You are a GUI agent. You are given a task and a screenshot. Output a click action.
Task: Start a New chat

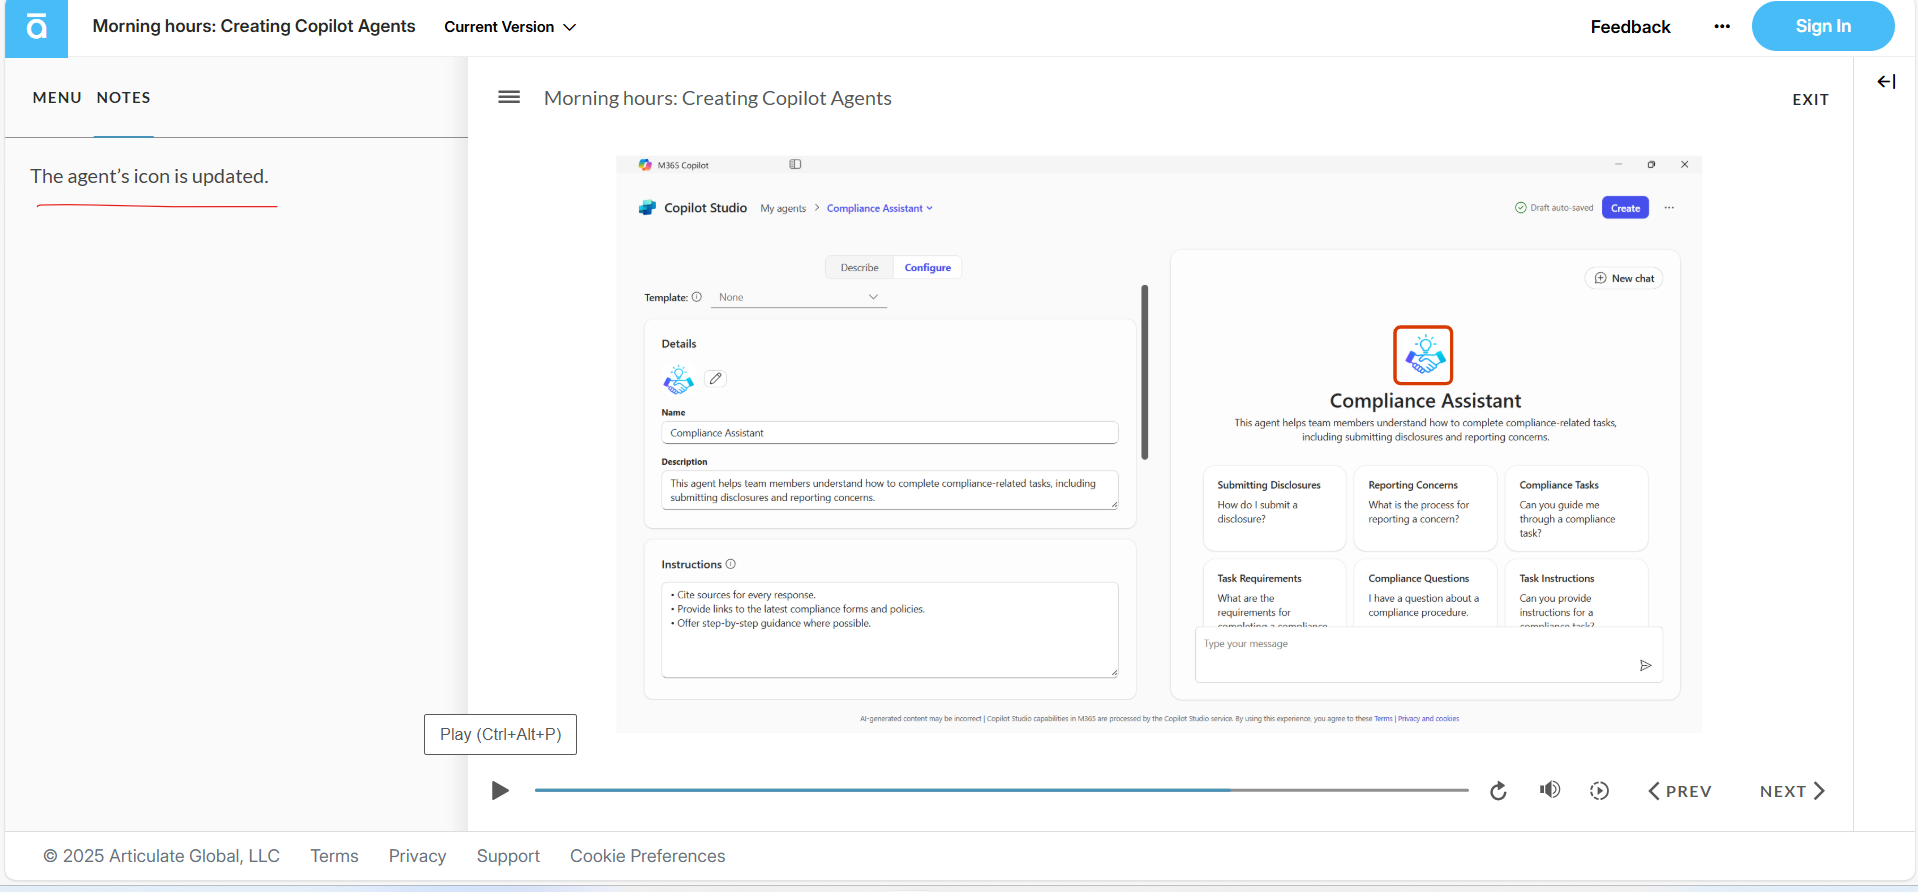click(x=1624, y=278)
